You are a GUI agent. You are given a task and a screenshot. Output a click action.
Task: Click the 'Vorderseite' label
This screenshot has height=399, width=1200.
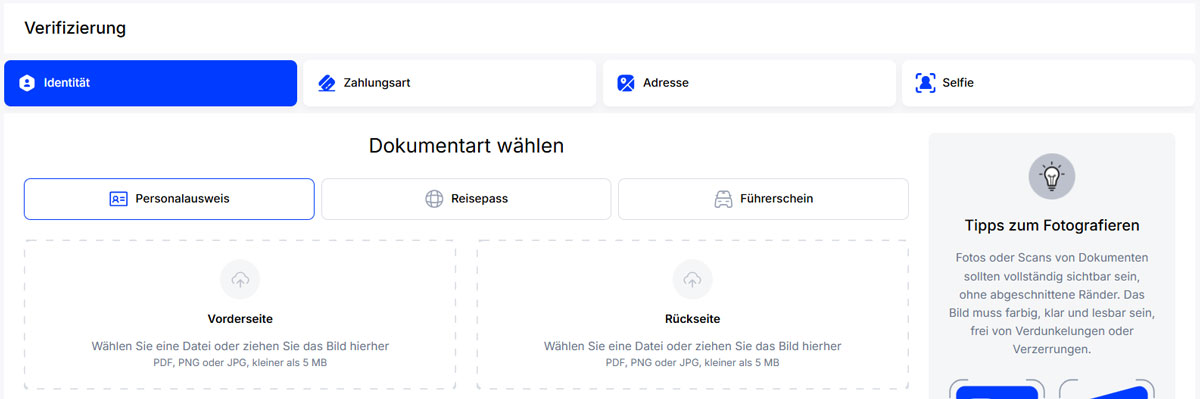click(x=240, y=319)
